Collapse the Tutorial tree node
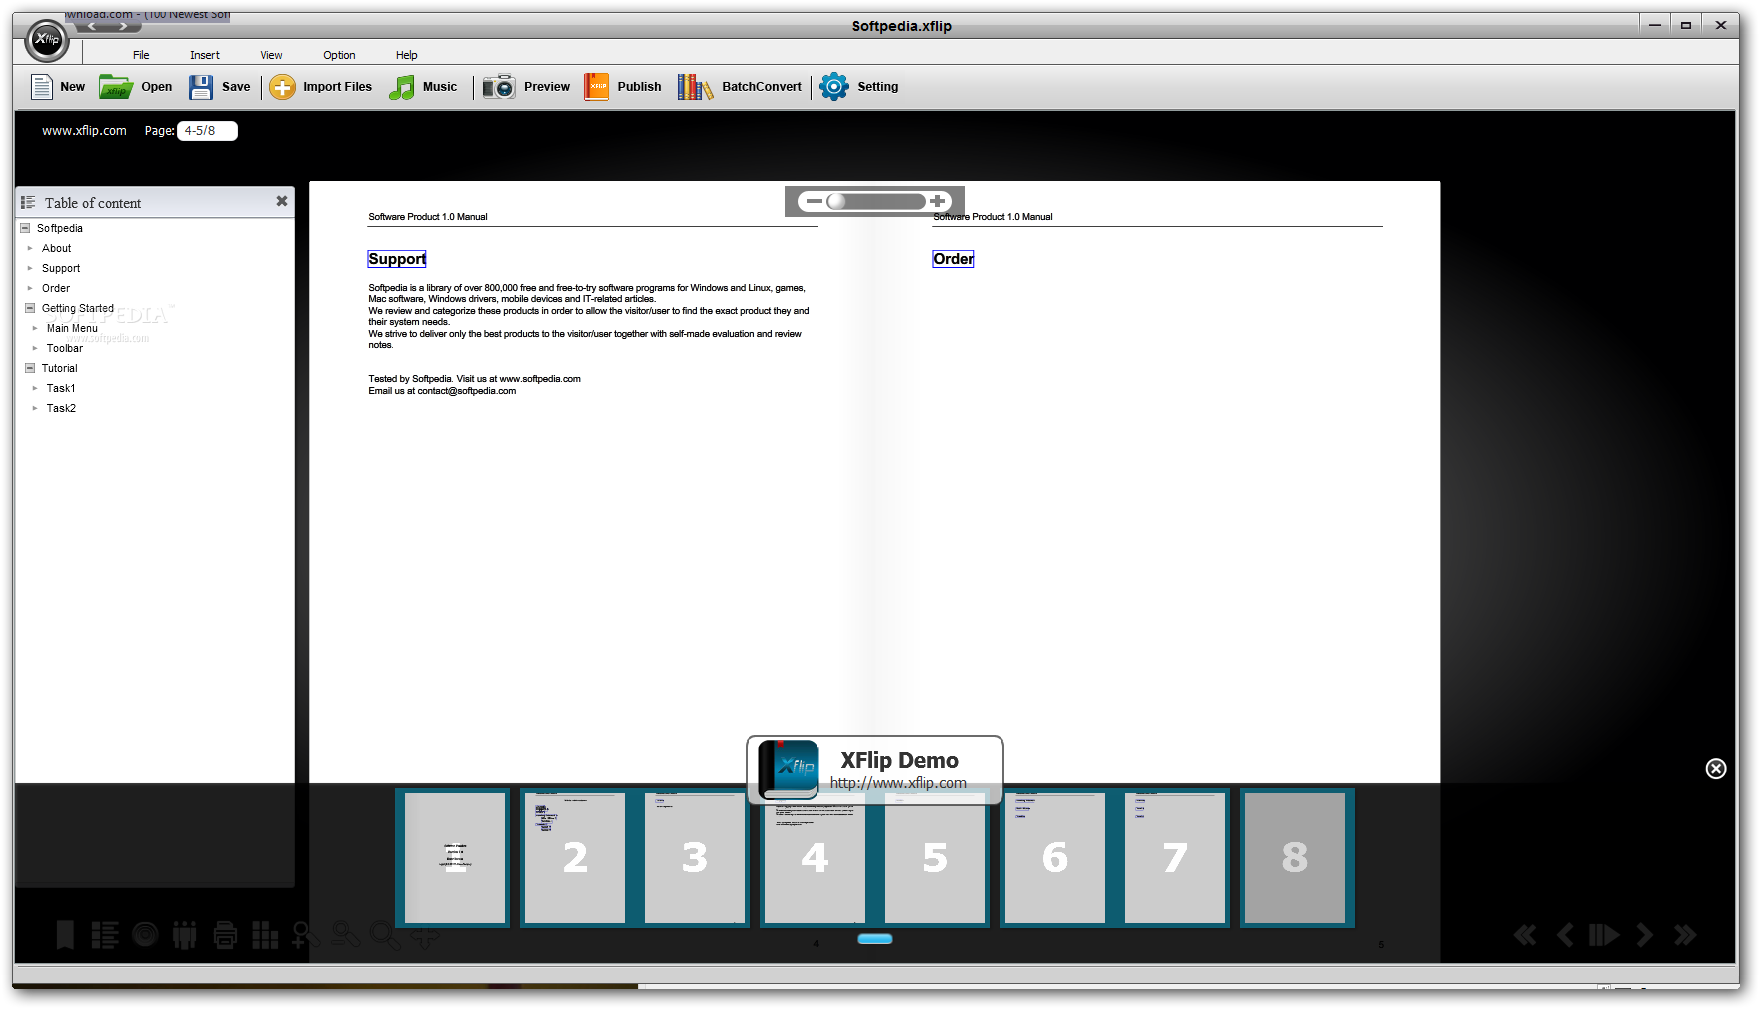The width and height of the screenshot is (1760, 1009). 30,368
